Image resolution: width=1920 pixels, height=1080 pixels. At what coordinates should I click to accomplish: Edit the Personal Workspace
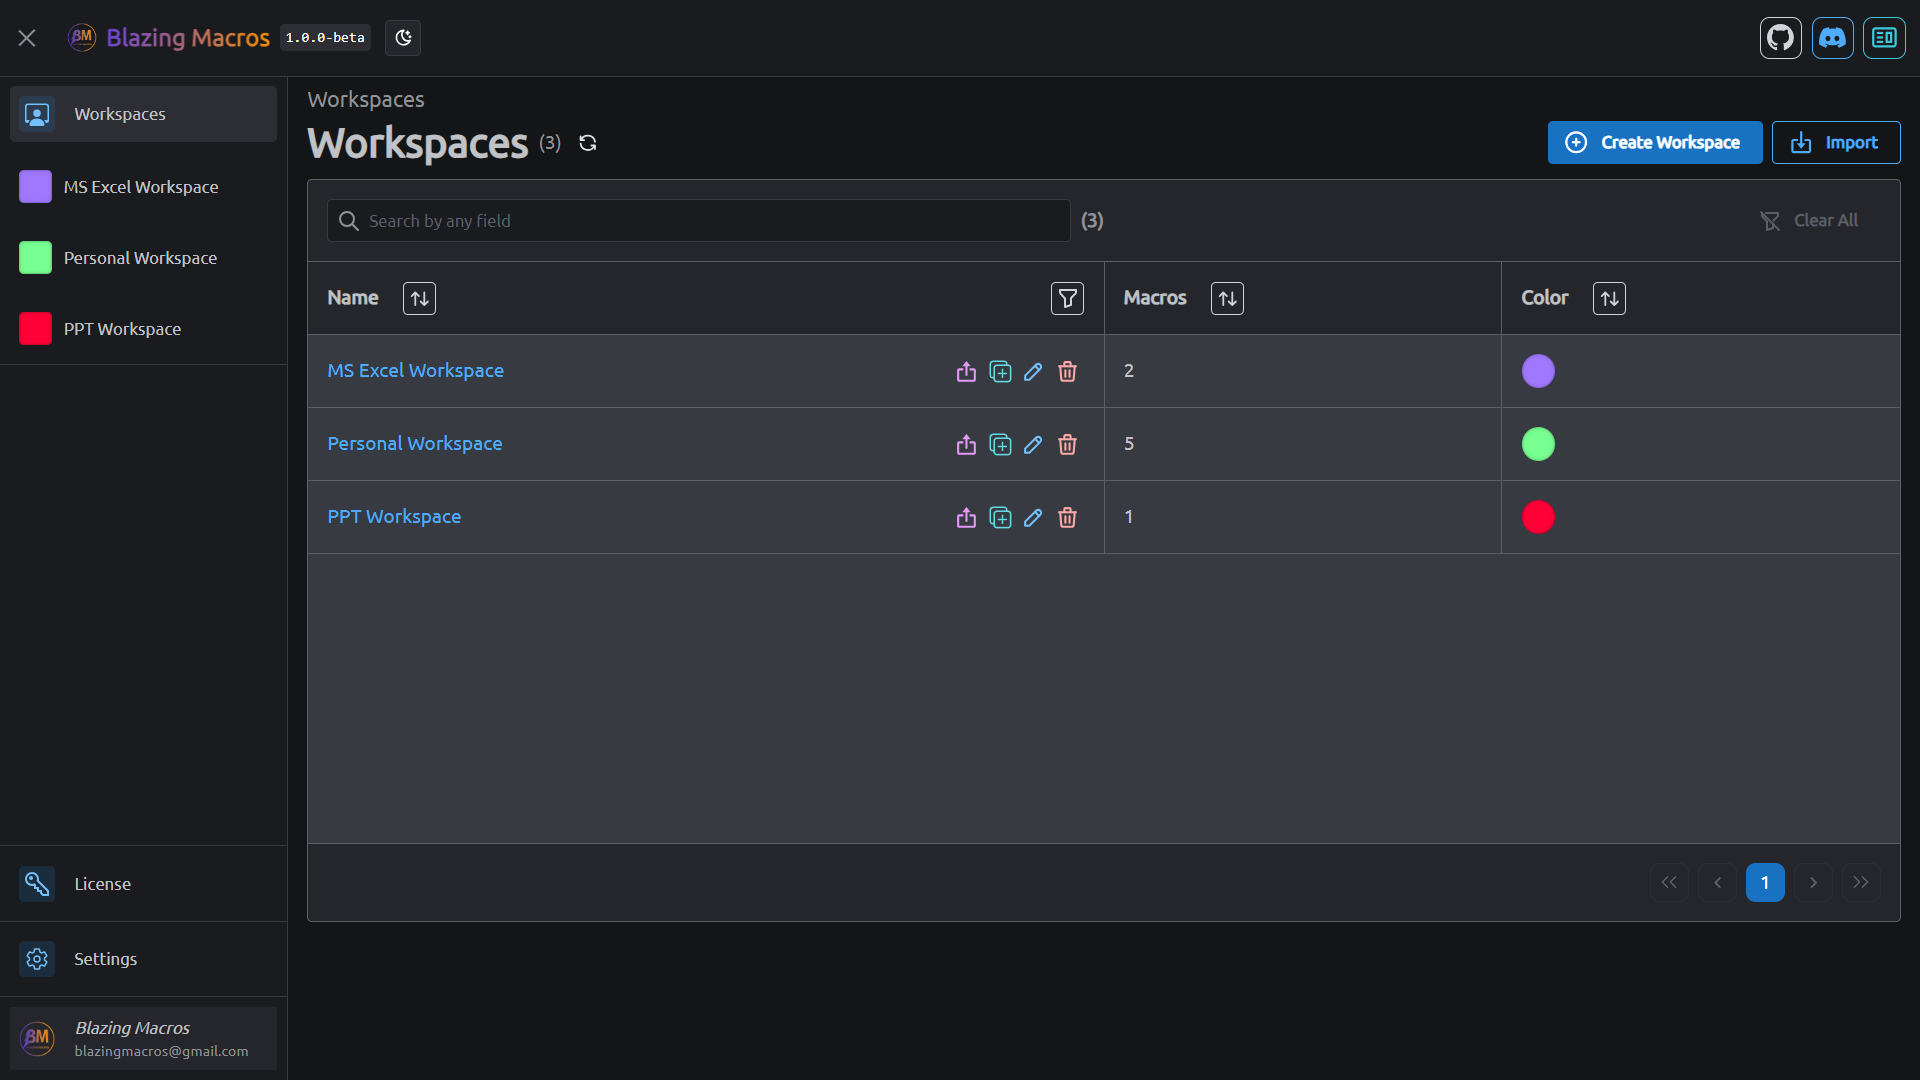click(x=1033, y=444)
